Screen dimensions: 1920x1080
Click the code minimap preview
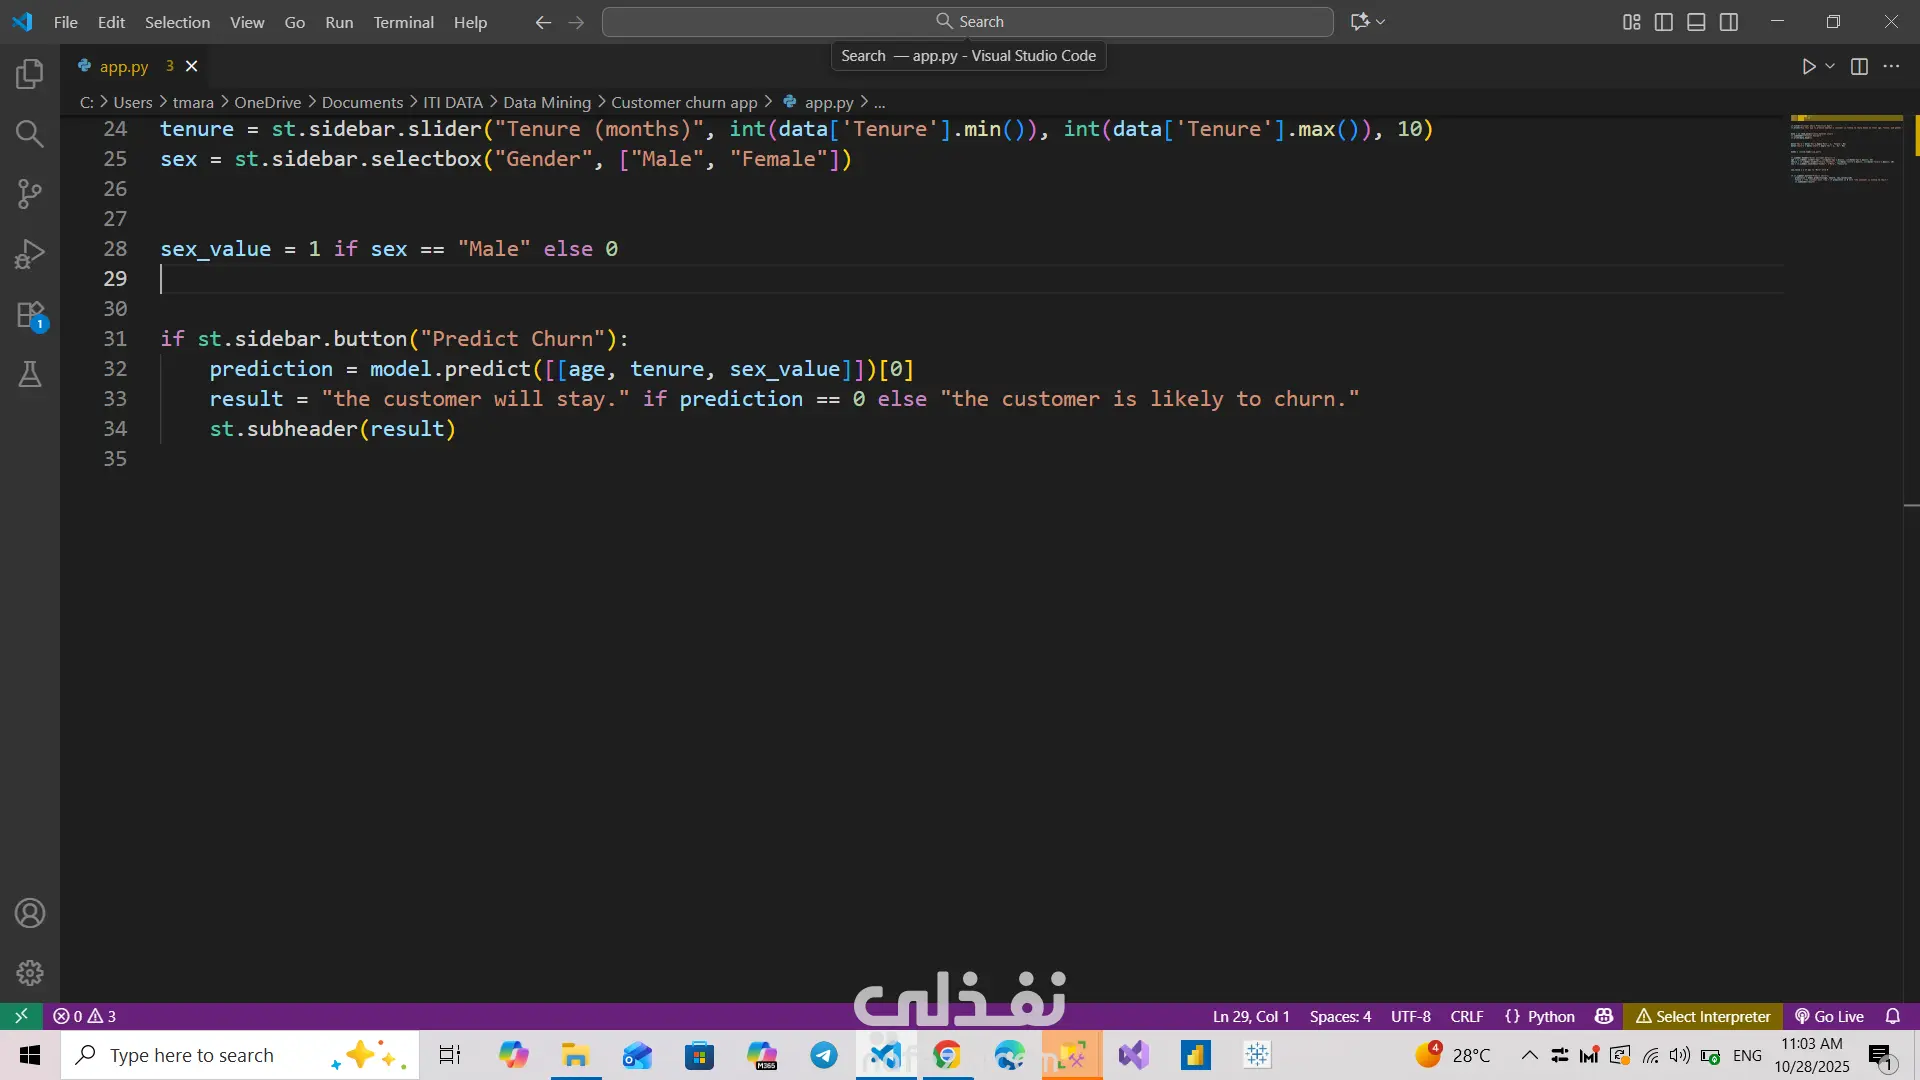coord(1845,150)
